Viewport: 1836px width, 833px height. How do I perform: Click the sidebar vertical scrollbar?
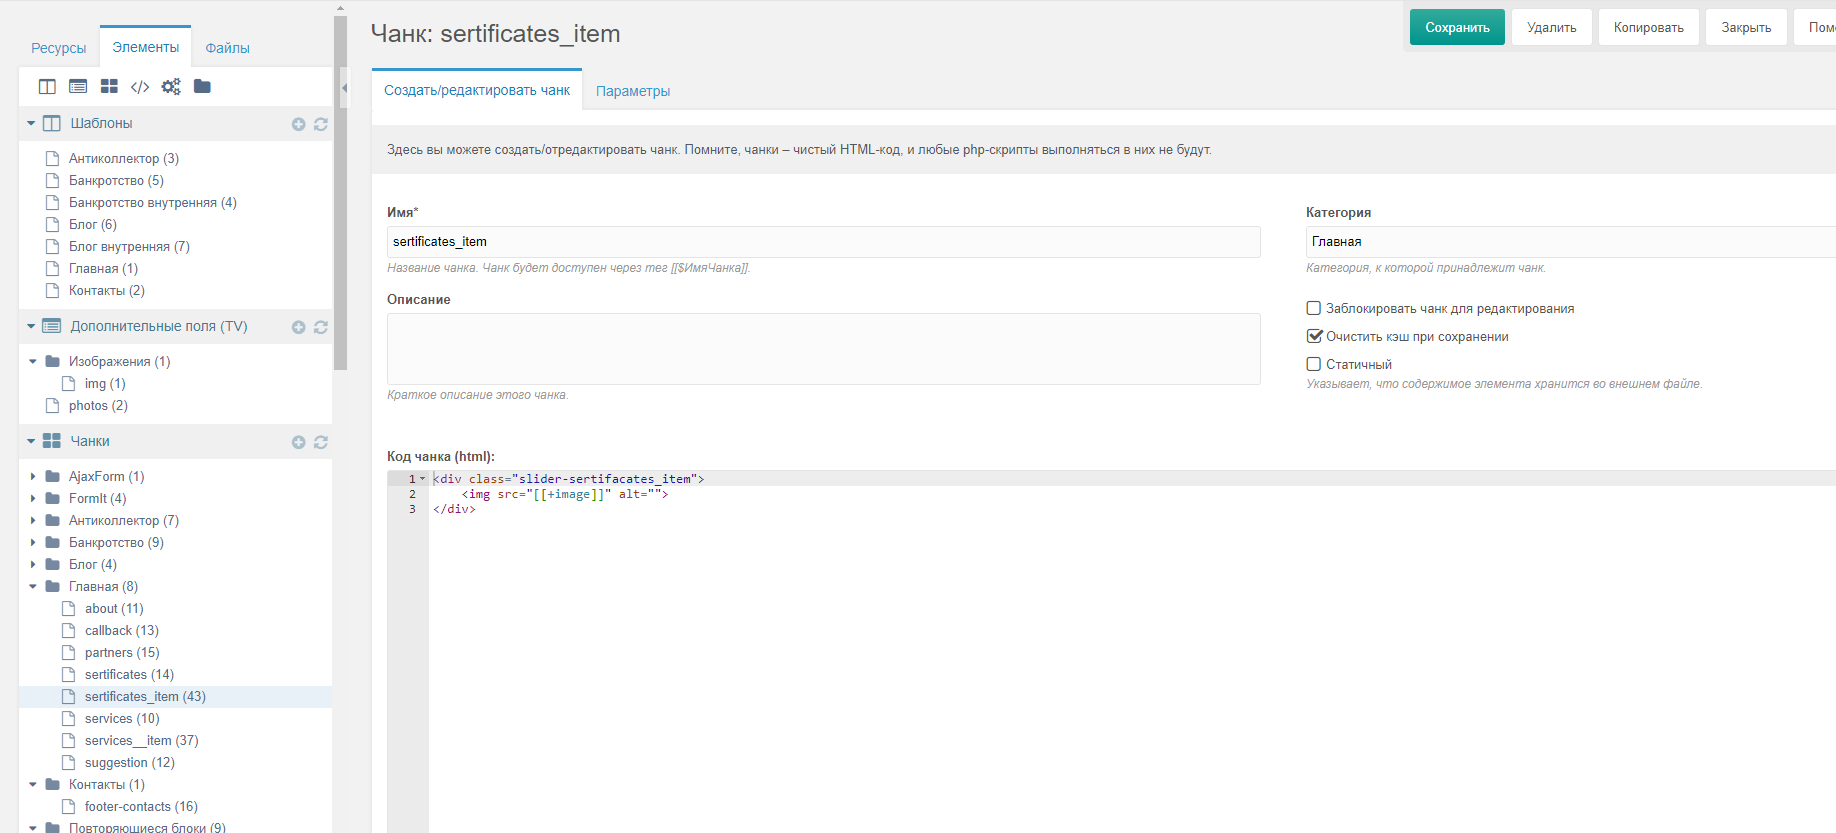point(341,193)
